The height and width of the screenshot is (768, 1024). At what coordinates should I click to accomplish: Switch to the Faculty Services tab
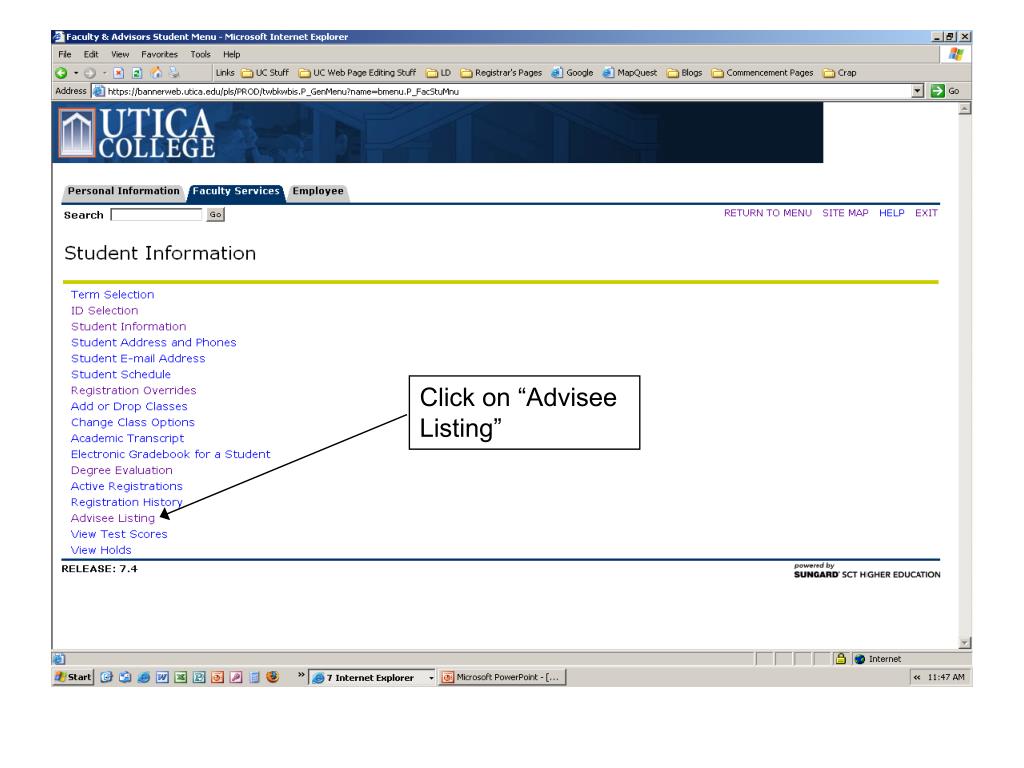click(x=236, y=191)
